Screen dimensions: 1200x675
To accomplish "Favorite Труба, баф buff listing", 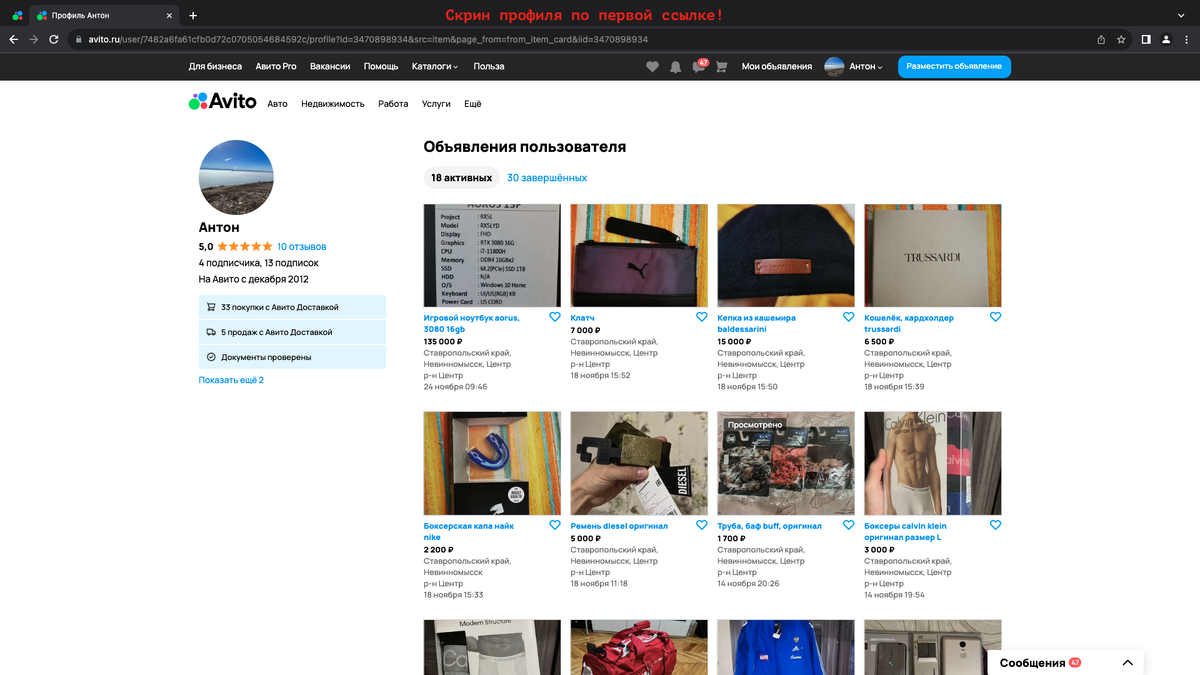I will pyautogui.click(x=849, y=525).
